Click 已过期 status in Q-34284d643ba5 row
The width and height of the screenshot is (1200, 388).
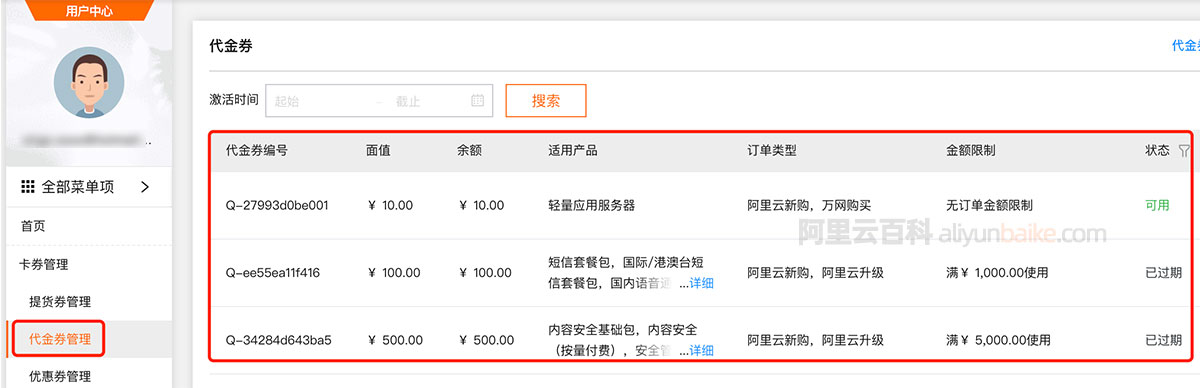[1163, 340]
